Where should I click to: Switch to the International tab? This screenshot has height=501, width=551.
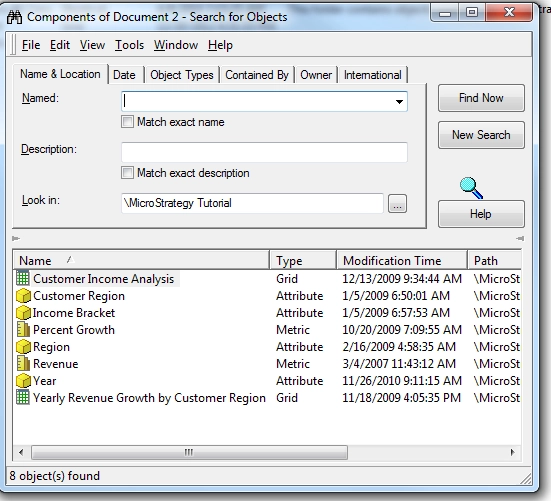pos(372,75)
